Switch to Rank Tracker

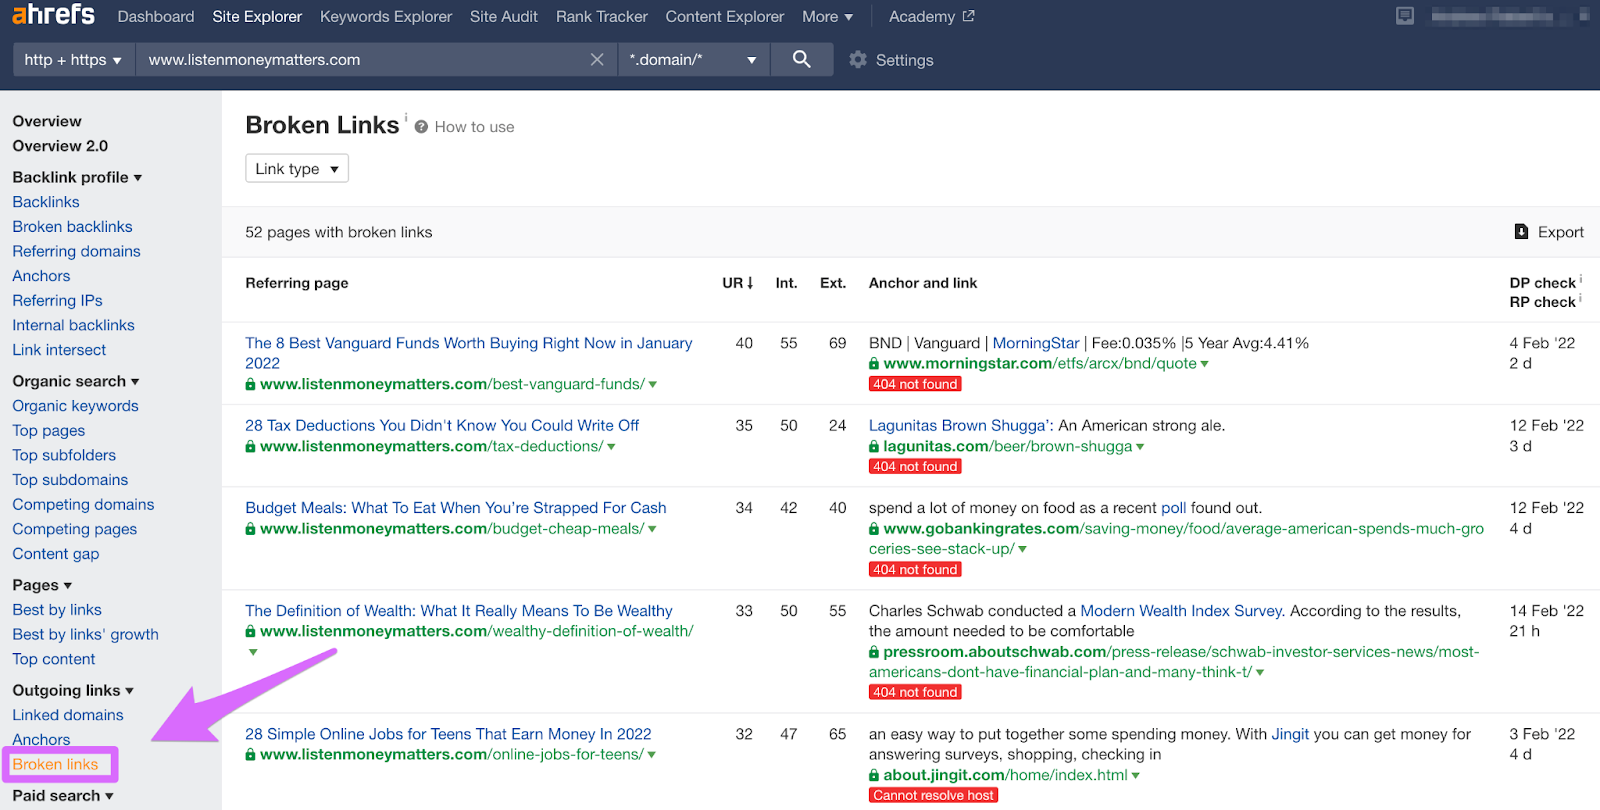point(602,16)
